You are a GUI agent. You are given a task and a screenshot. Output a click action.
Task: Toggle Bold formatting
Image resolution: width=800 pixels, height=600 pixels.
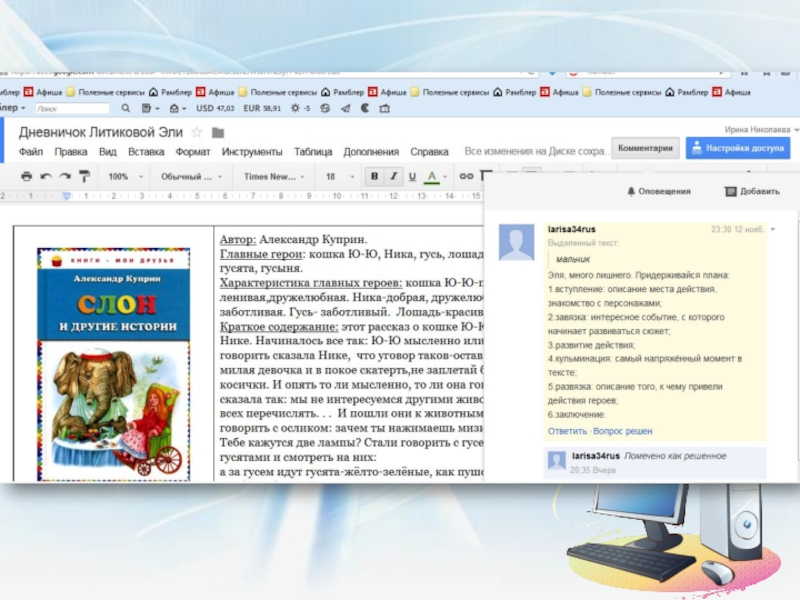click(374, 176)
